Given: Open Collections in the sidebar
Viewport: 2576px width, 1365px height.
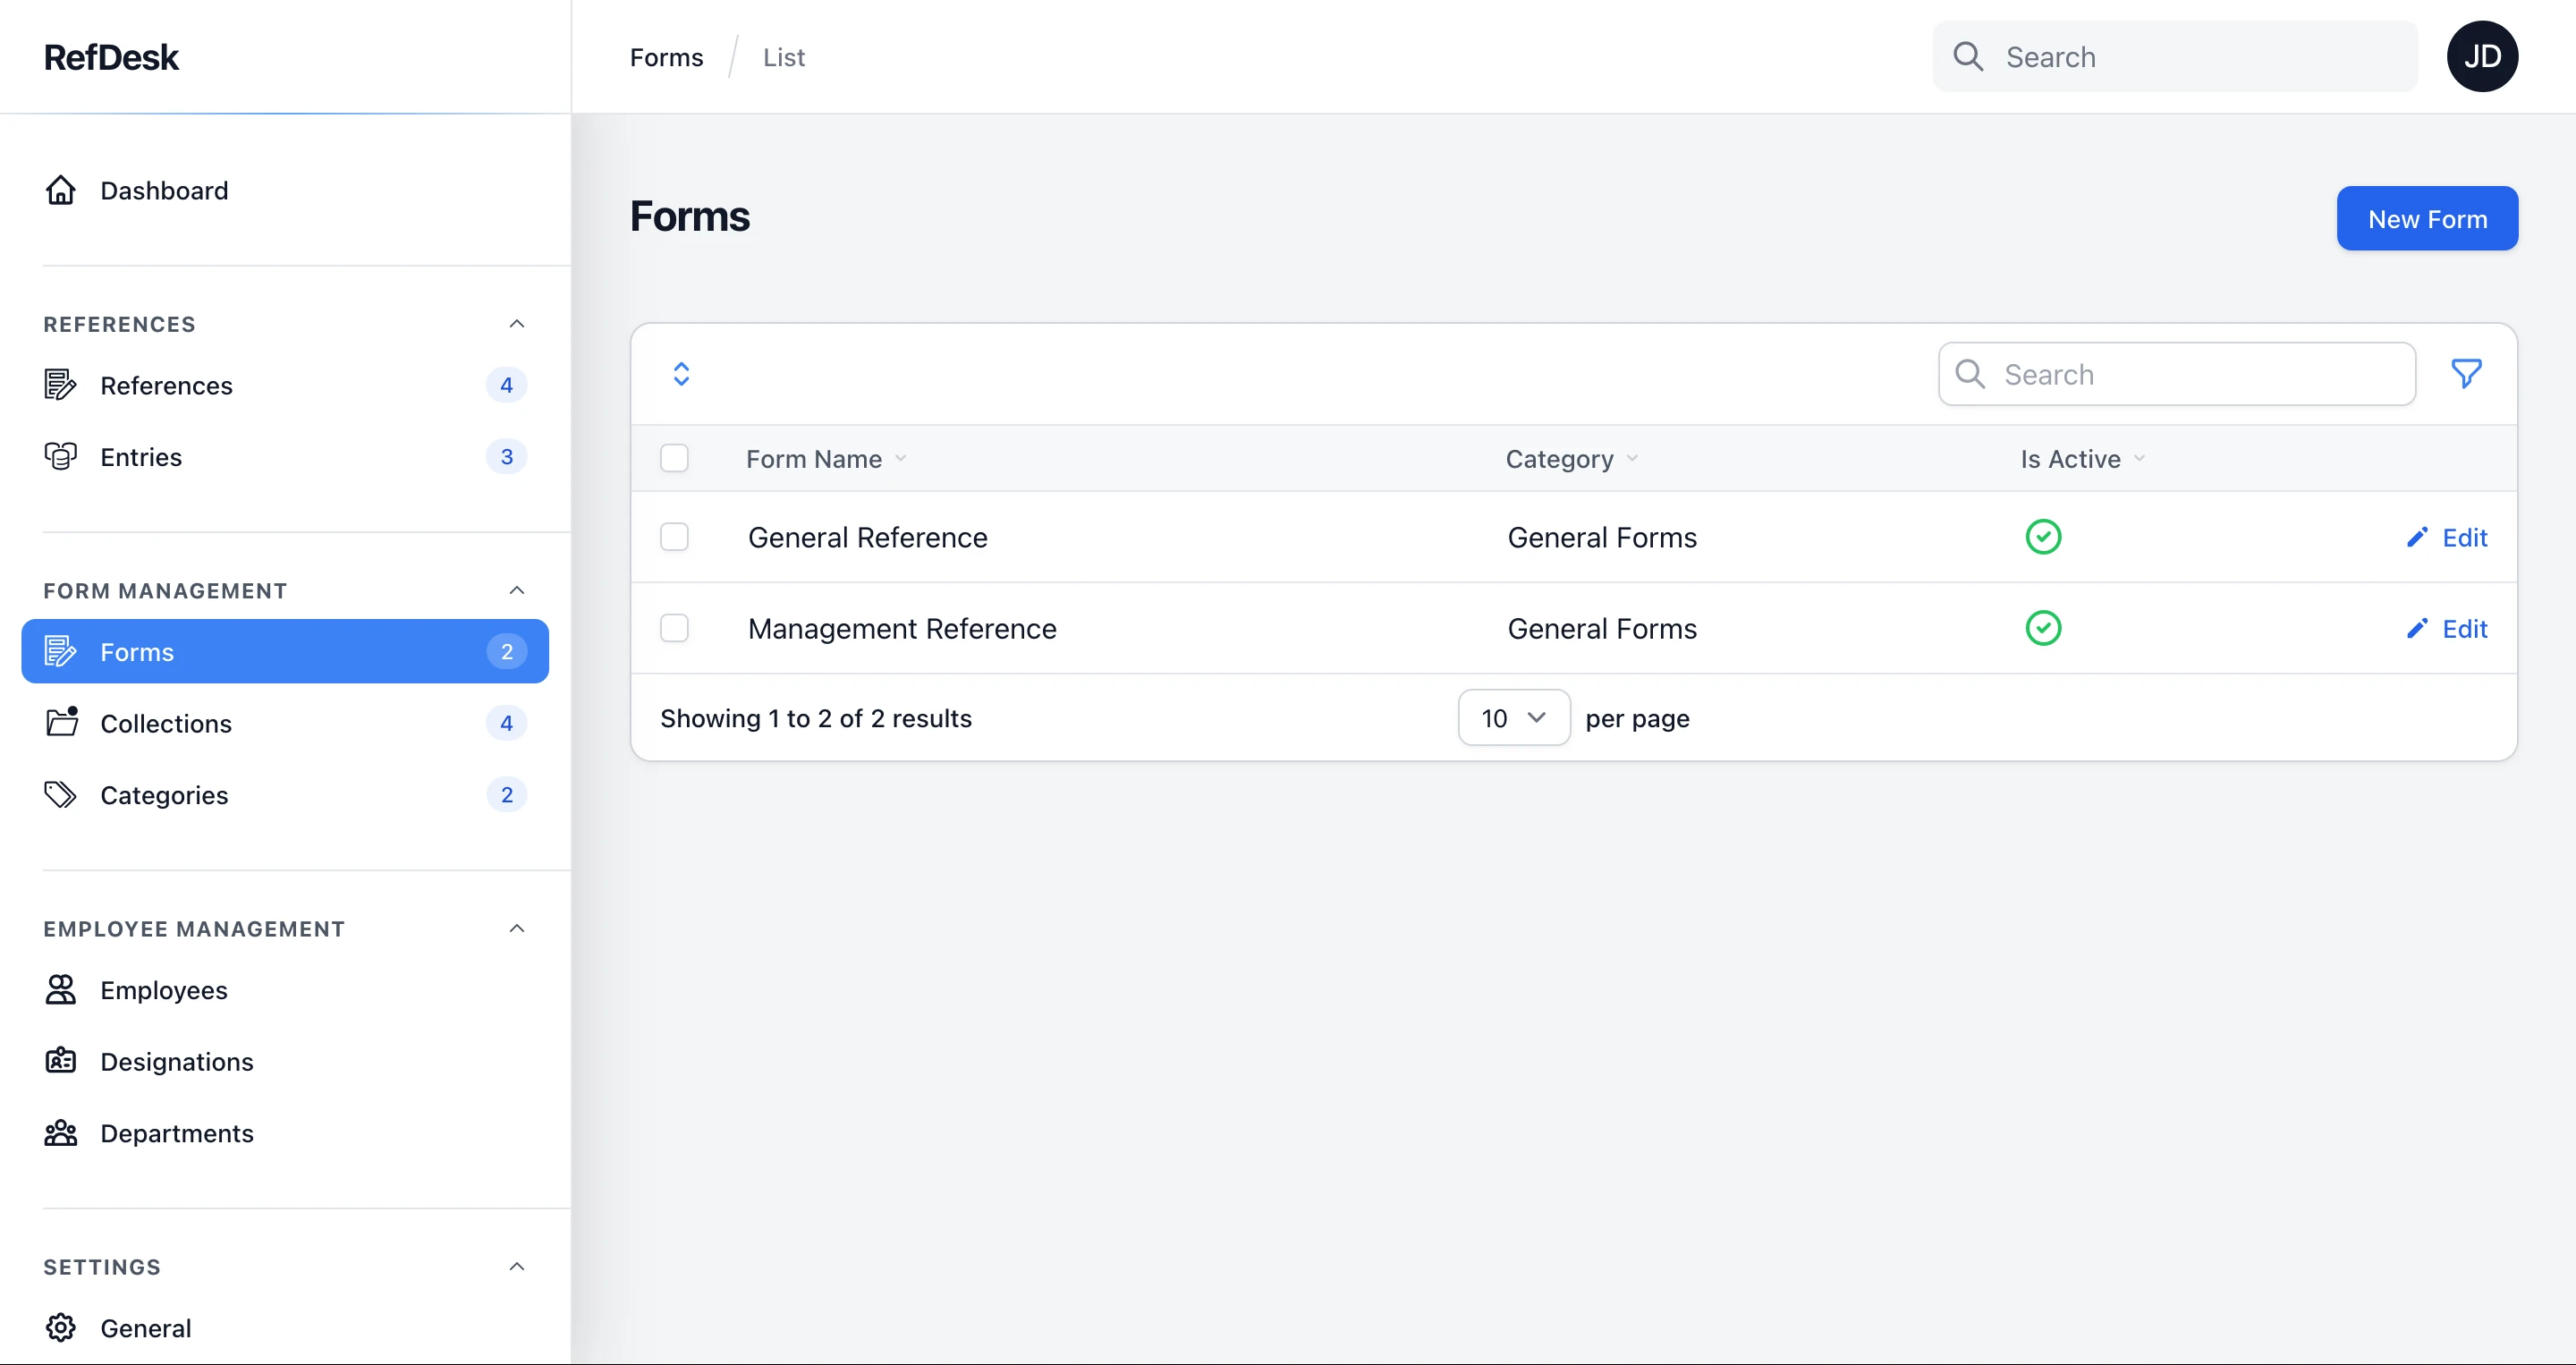Looking at the screenshot, I should (x=285, y=723).
